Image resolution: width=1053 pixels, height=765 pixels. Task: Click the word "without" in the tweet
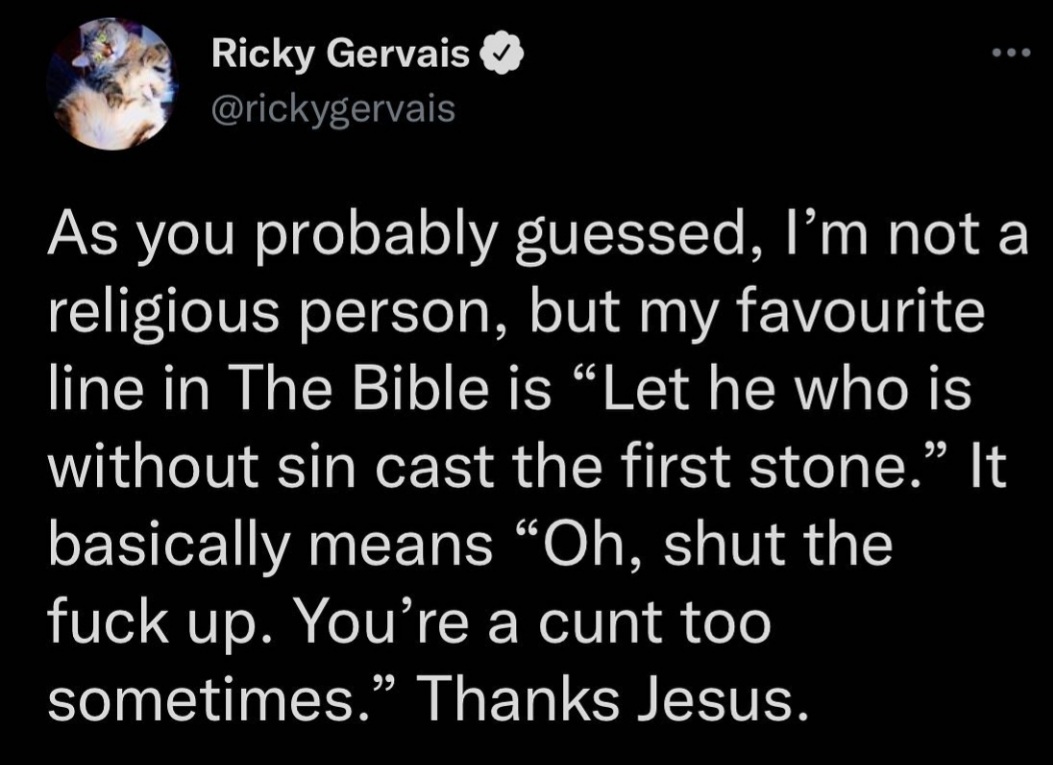153,467
